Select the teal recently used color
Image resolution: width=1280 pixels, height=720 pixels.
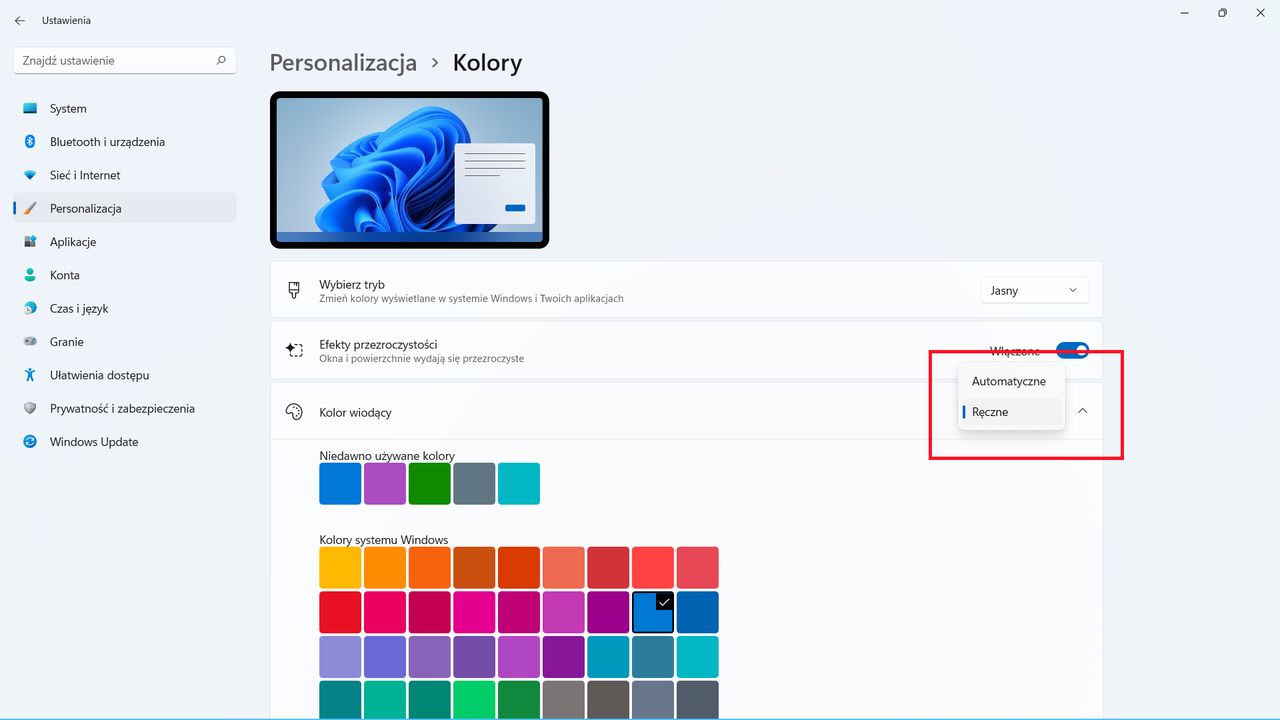point(518,483)
